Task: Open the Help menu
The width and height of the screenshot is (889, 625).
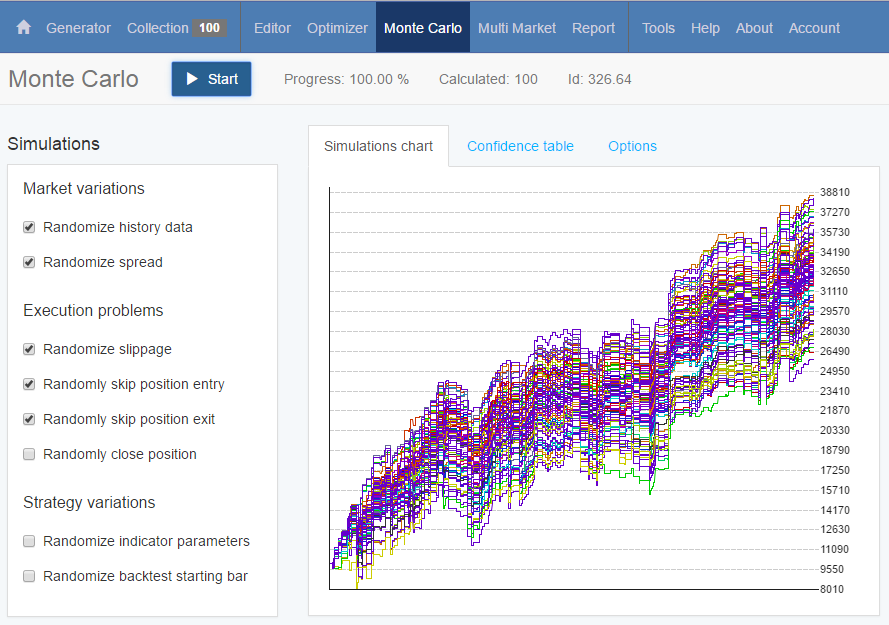Action: [705, 28]
